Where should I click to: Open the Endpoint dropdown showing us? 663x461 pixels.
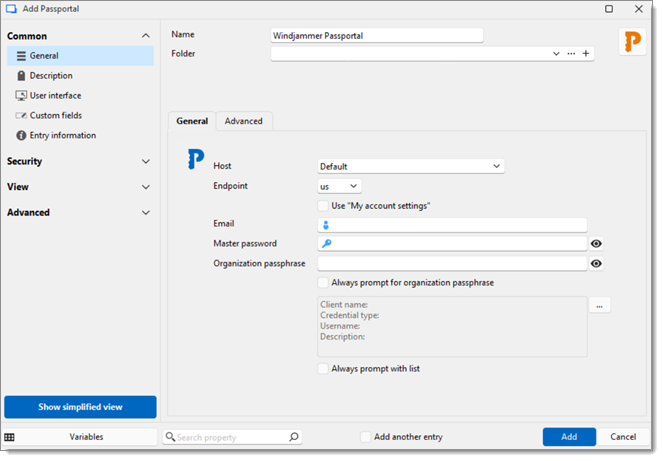[x=340, y=186]
